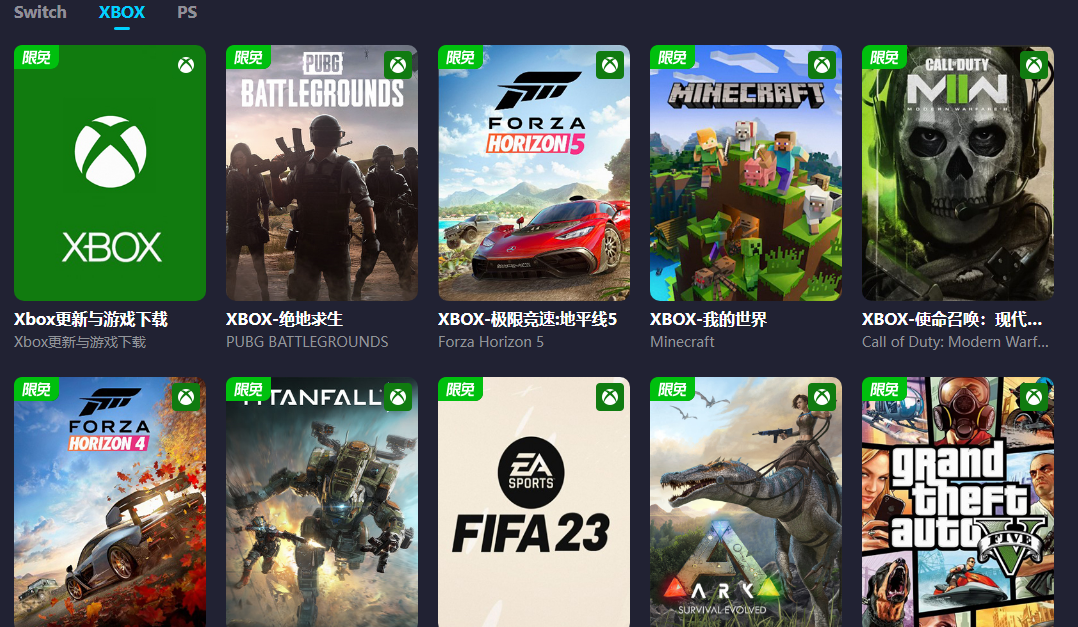This screenshot has height=627, width=1078.
Task: Click Xbox badge icon on Forza Horizon 5 card
Action: pos(610,65)
